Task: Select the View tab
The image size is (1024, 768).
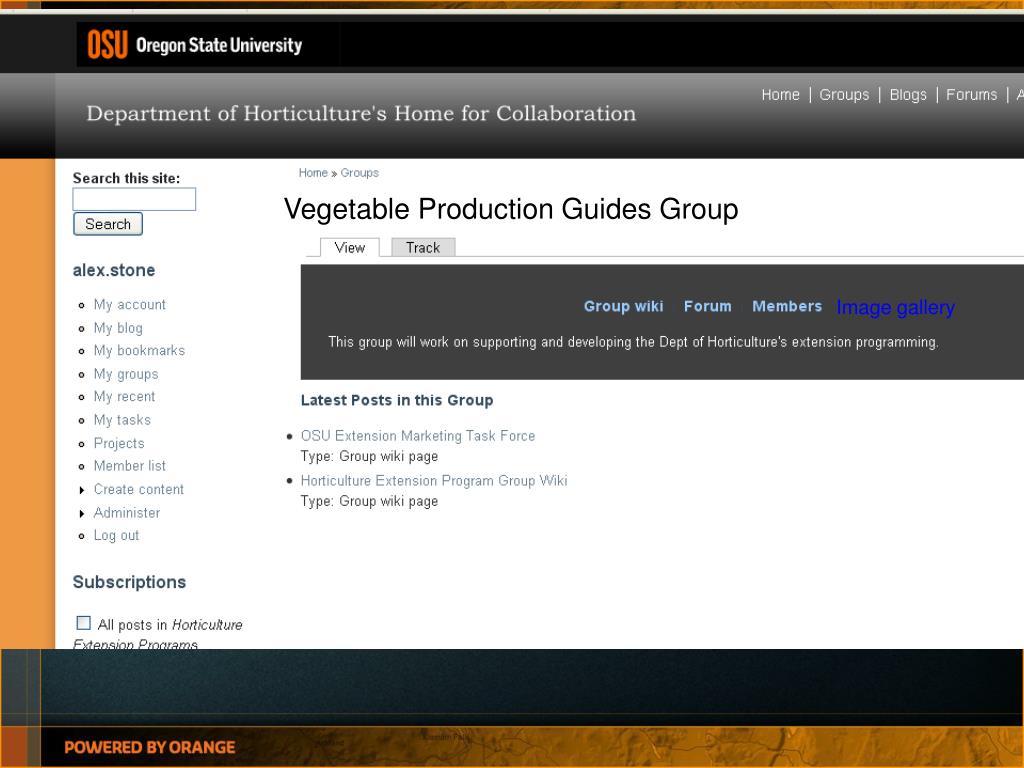Action: click(x=349, y=248)
